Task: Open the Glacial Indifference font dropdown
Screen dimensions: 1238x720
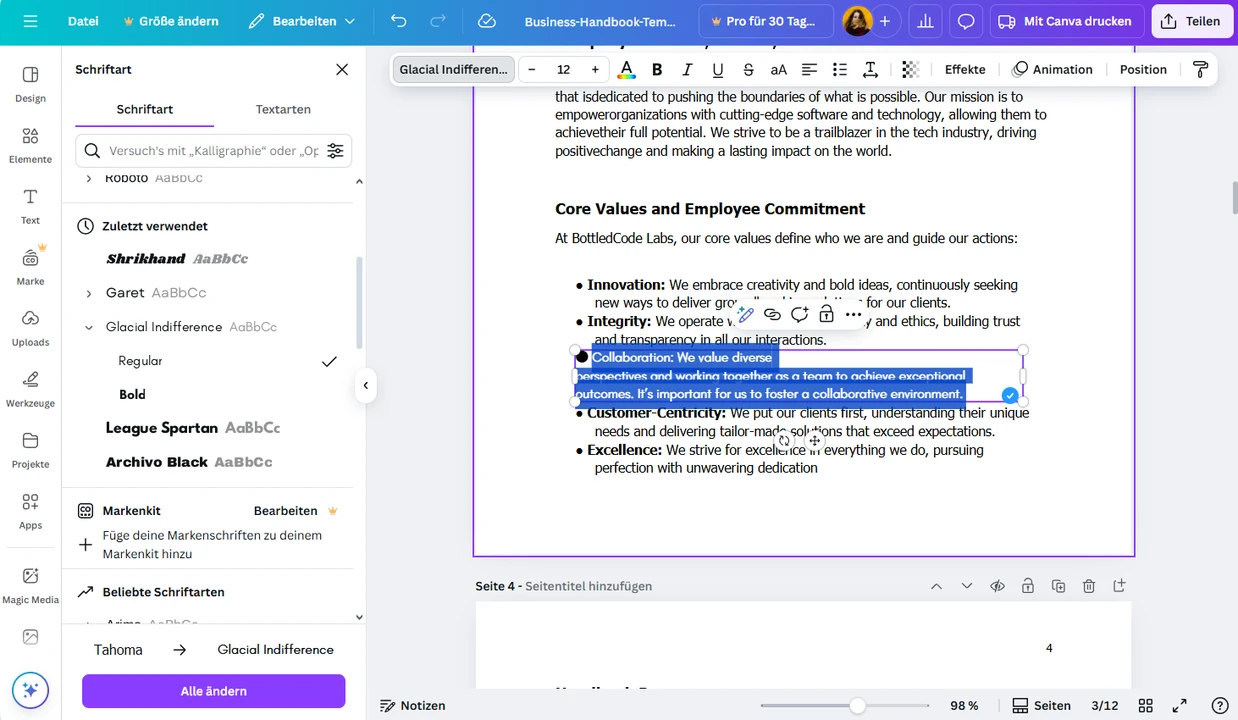Action: point(454,69)
